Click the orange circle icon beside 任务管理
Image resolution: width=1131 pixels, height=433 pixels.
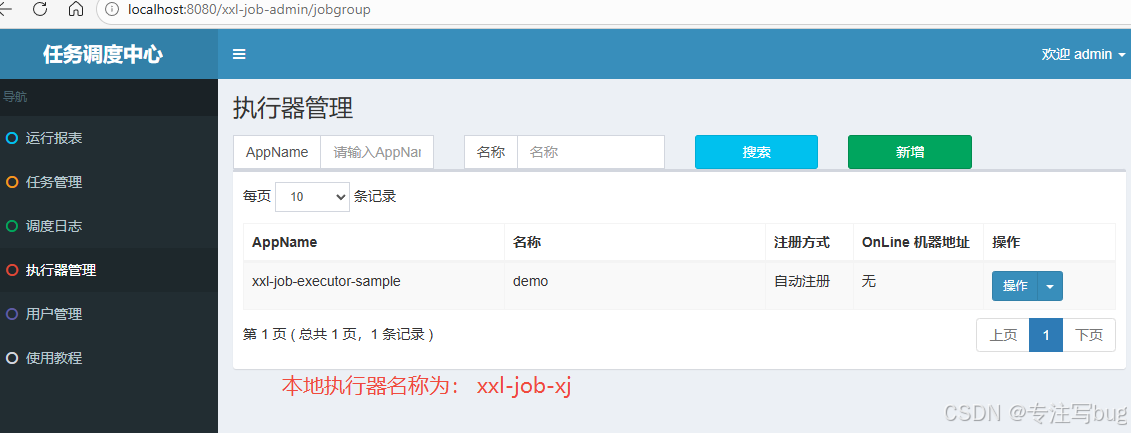(x=11, y=183)
